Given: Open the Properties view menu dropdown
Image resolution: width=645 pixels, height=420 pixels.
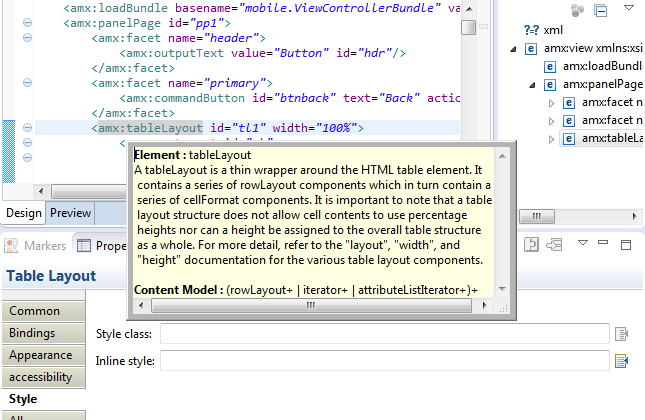Looking at the screenshot, I should coord(583,243).
